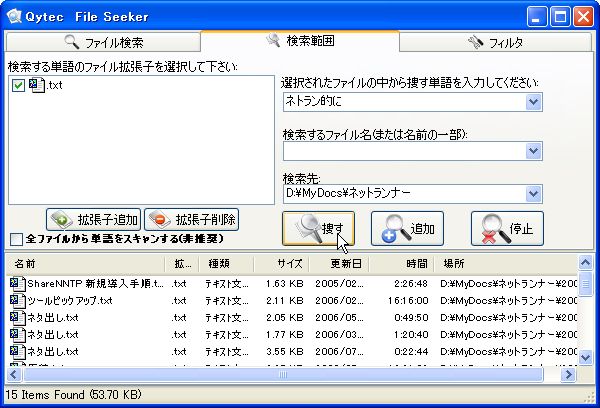Select ネタ出し.txt sized 3.55 KB

point(292,351)
